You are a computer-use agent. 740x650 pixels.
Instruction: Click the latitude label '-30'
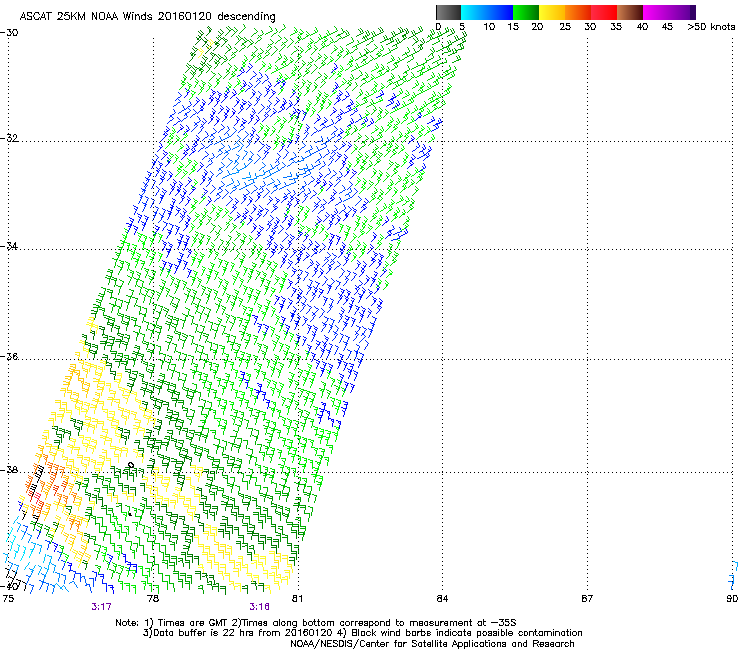tap(9, 33)
